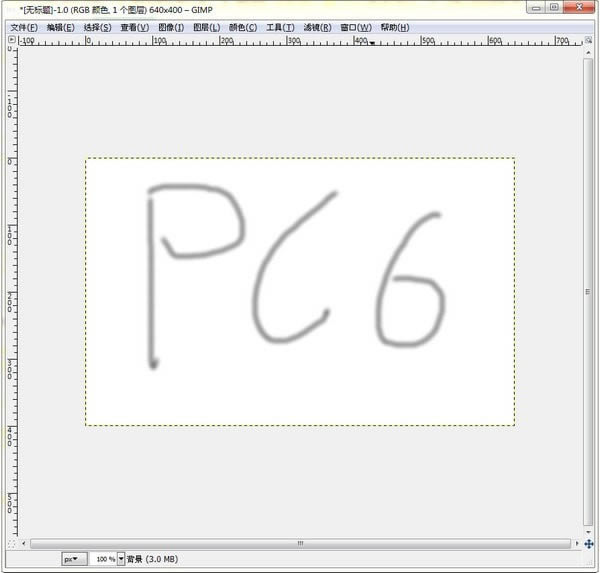Screen dimensions: 600x573
Task: Open the image menu arrow at ruler corner
Action: tap(12, 41)
